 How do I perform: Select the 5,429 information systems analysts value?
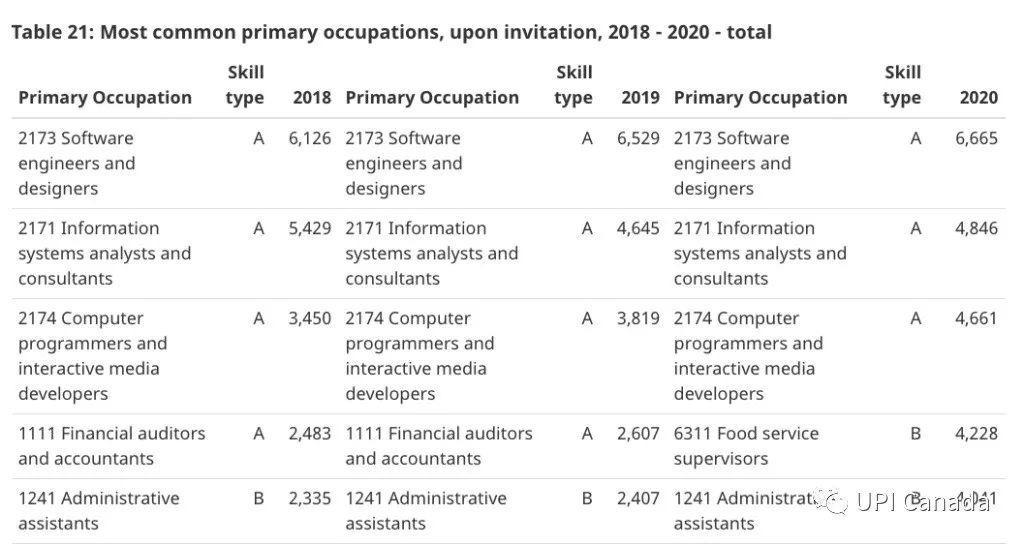click(x=310, y=228)
